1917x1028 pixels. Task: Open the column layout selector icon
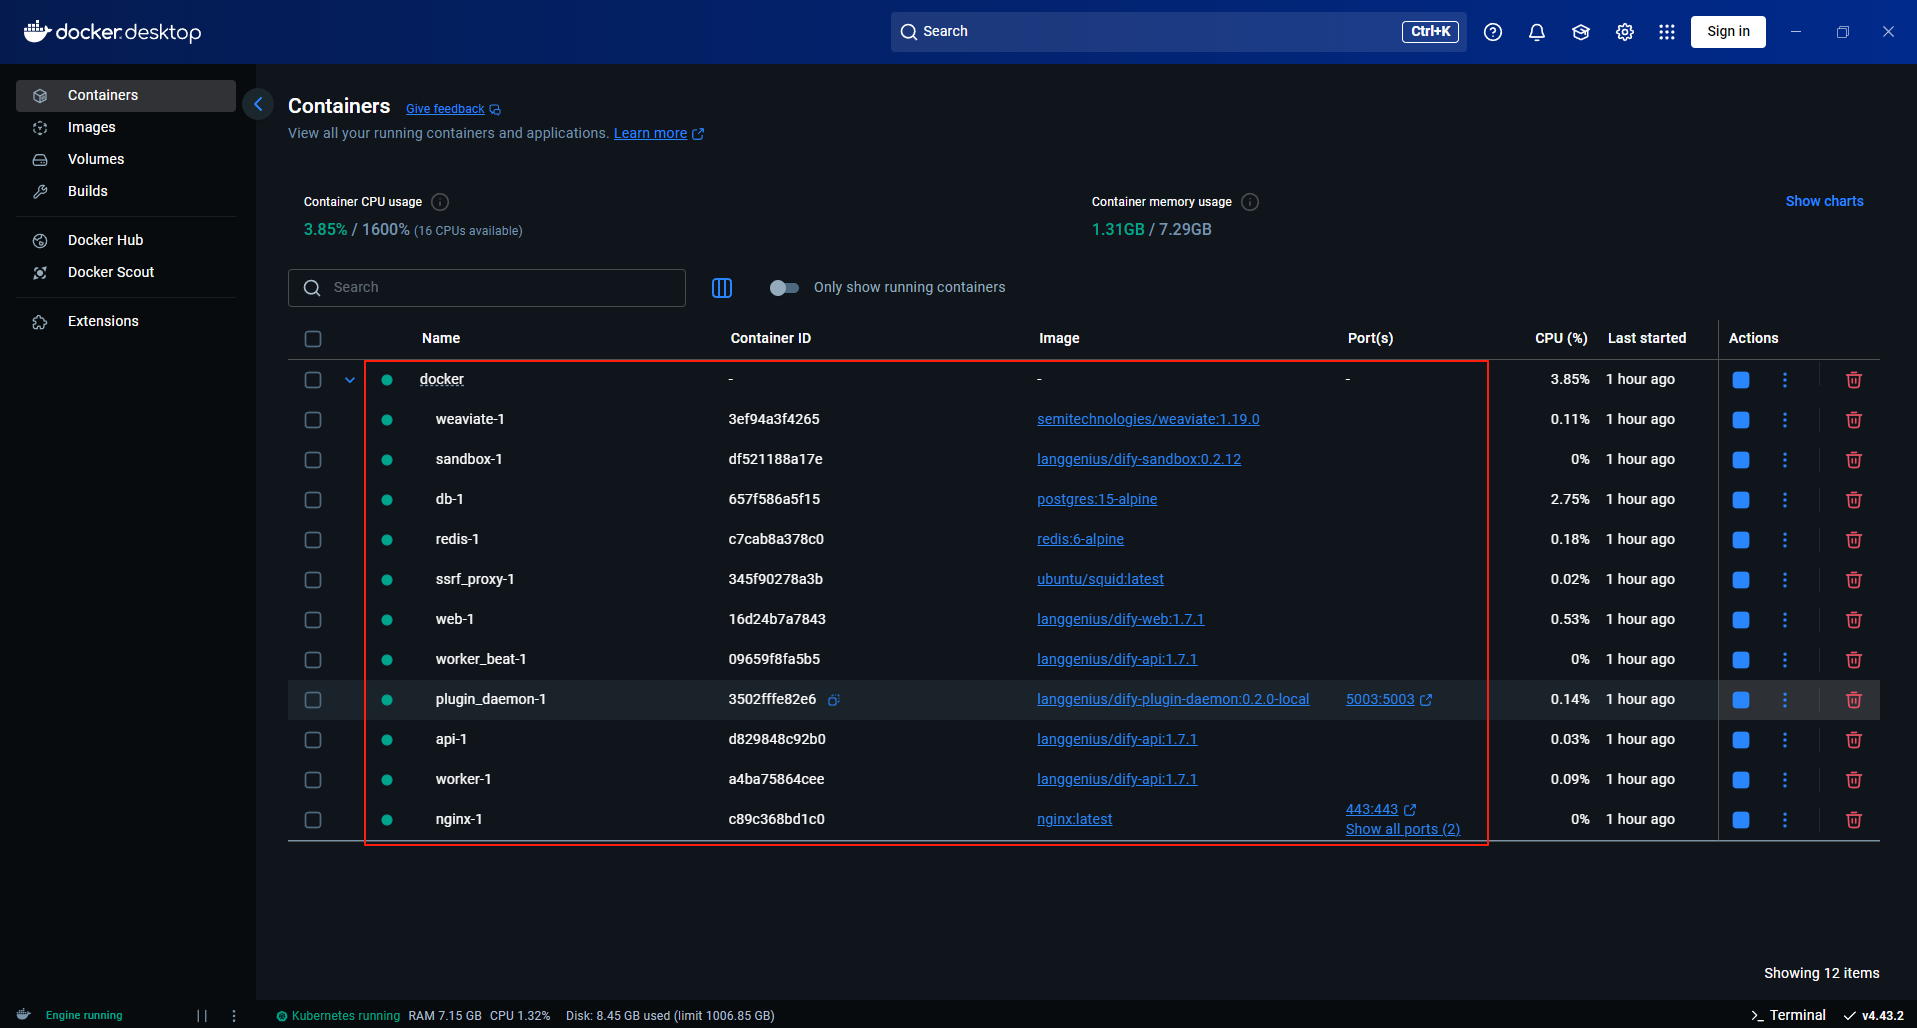tap(722, 288)
